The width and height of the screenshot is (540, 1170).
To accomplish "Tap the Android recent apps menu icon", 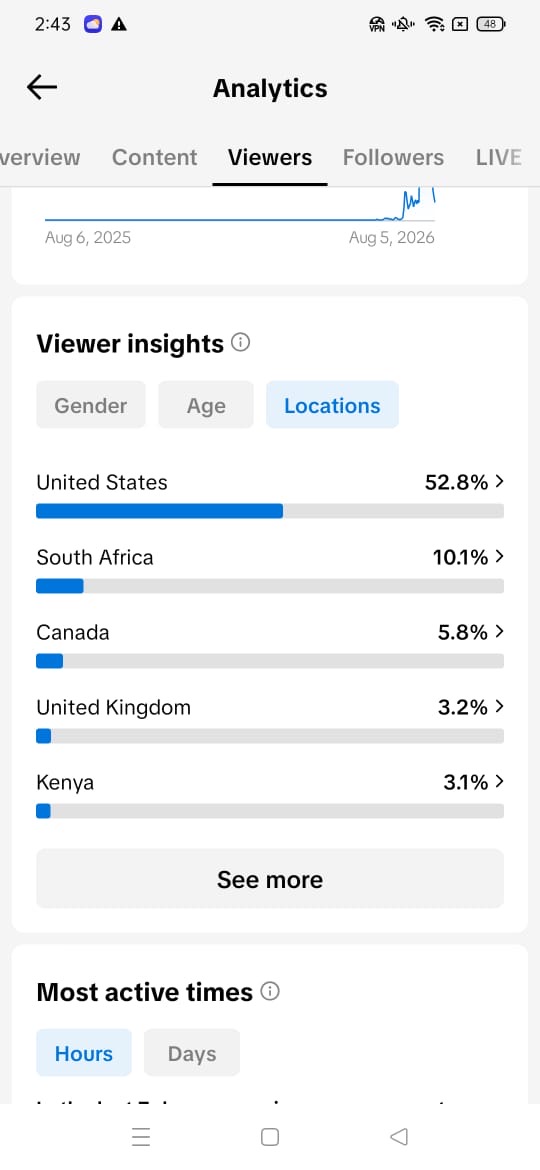I will (141, 1136).
